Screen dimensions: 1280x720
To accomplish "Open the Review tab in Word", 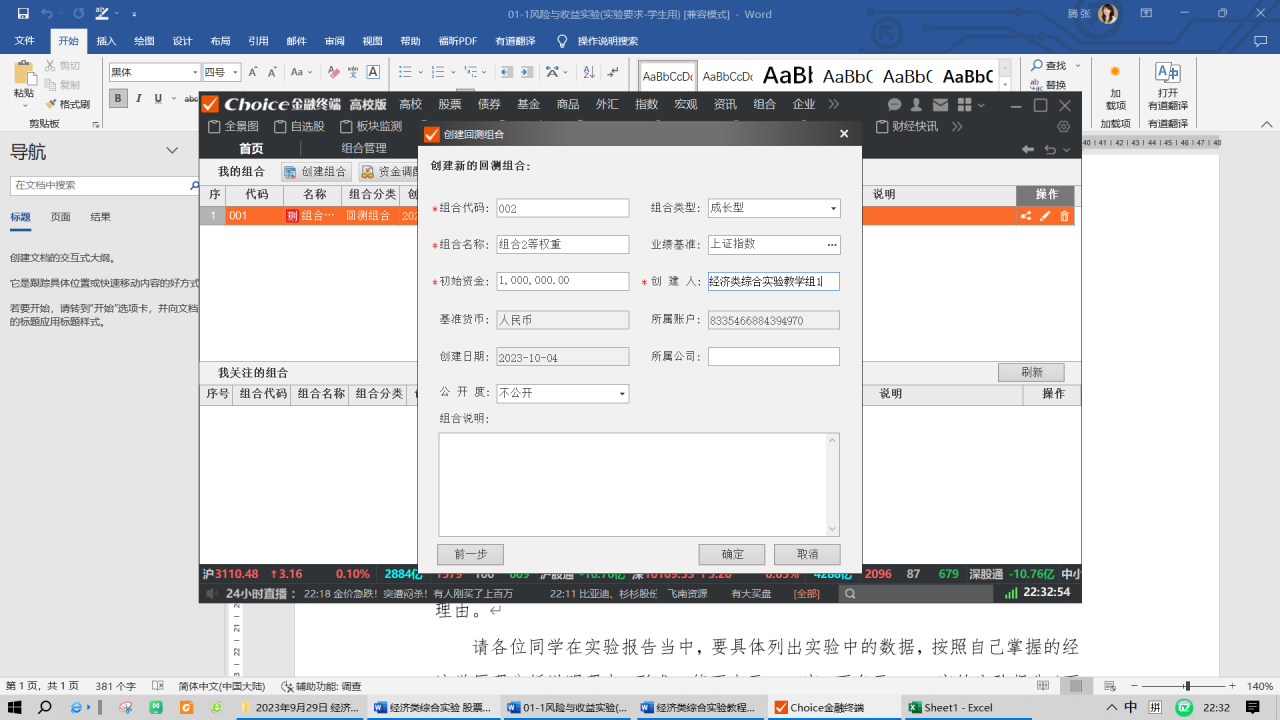I will [334, 41].
